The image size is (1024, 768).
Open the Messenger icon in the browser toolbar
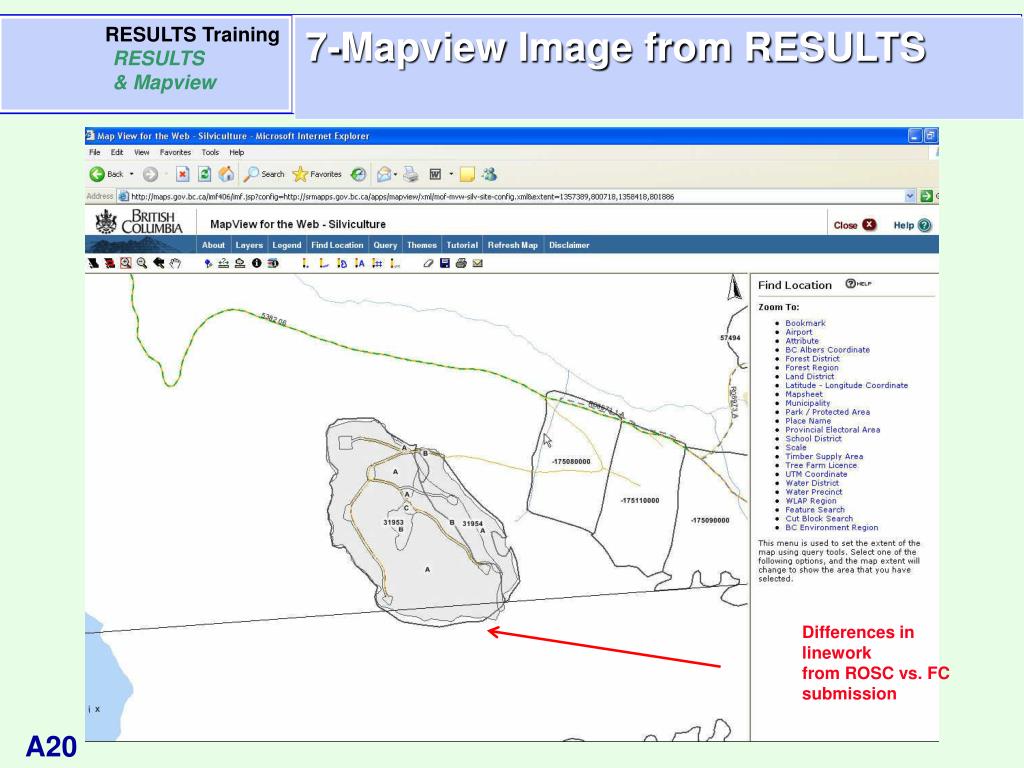point(489,174)
